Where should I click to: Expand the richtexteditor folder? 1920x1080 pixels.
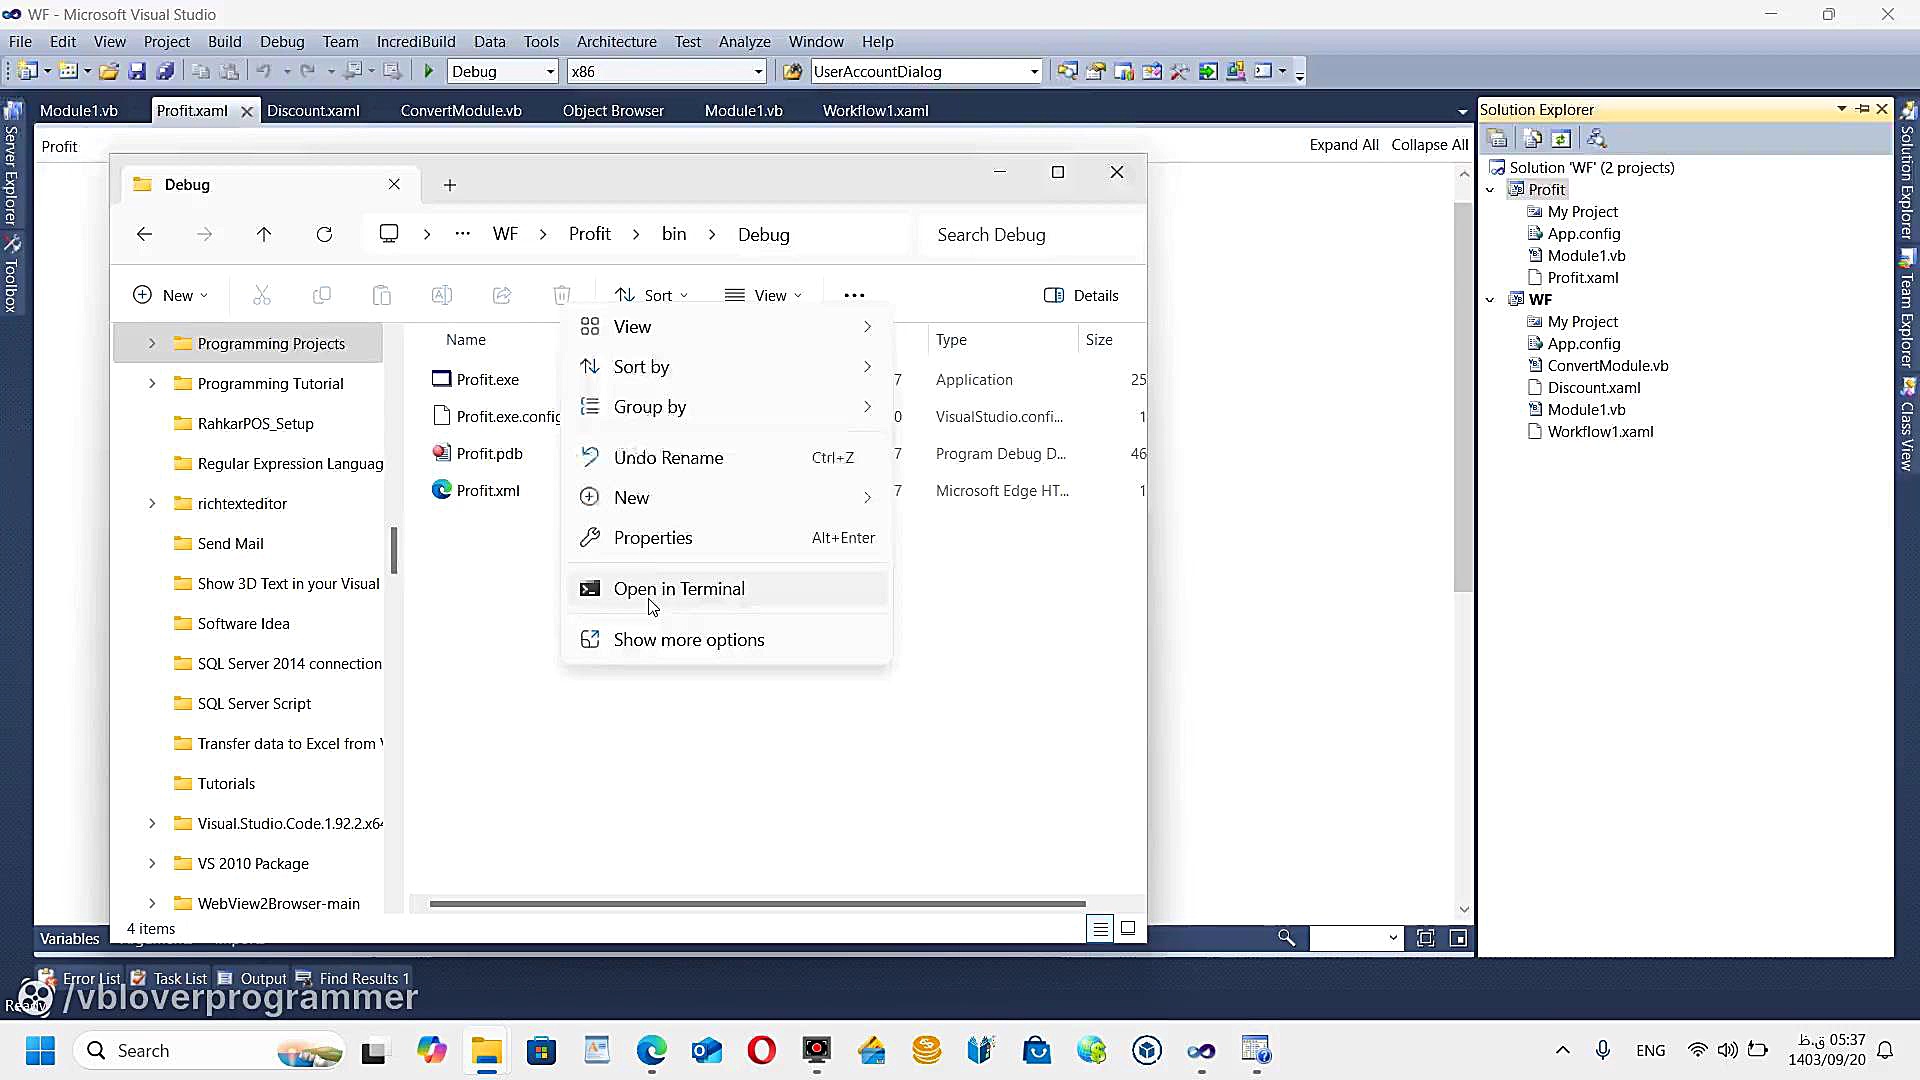[x=152, y=503]
